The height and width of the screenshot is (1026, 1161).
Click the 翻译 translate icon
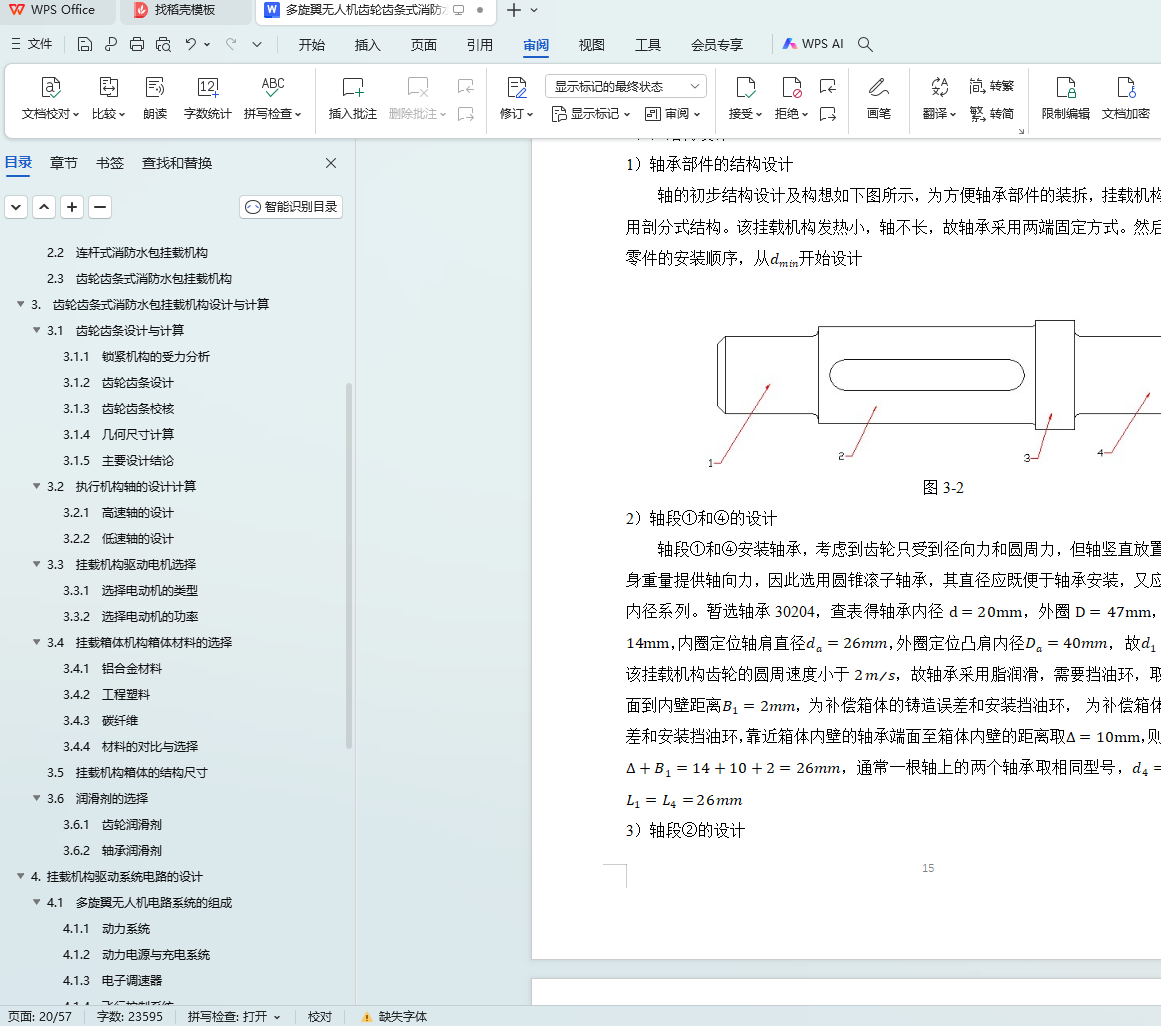pos(939,87)
